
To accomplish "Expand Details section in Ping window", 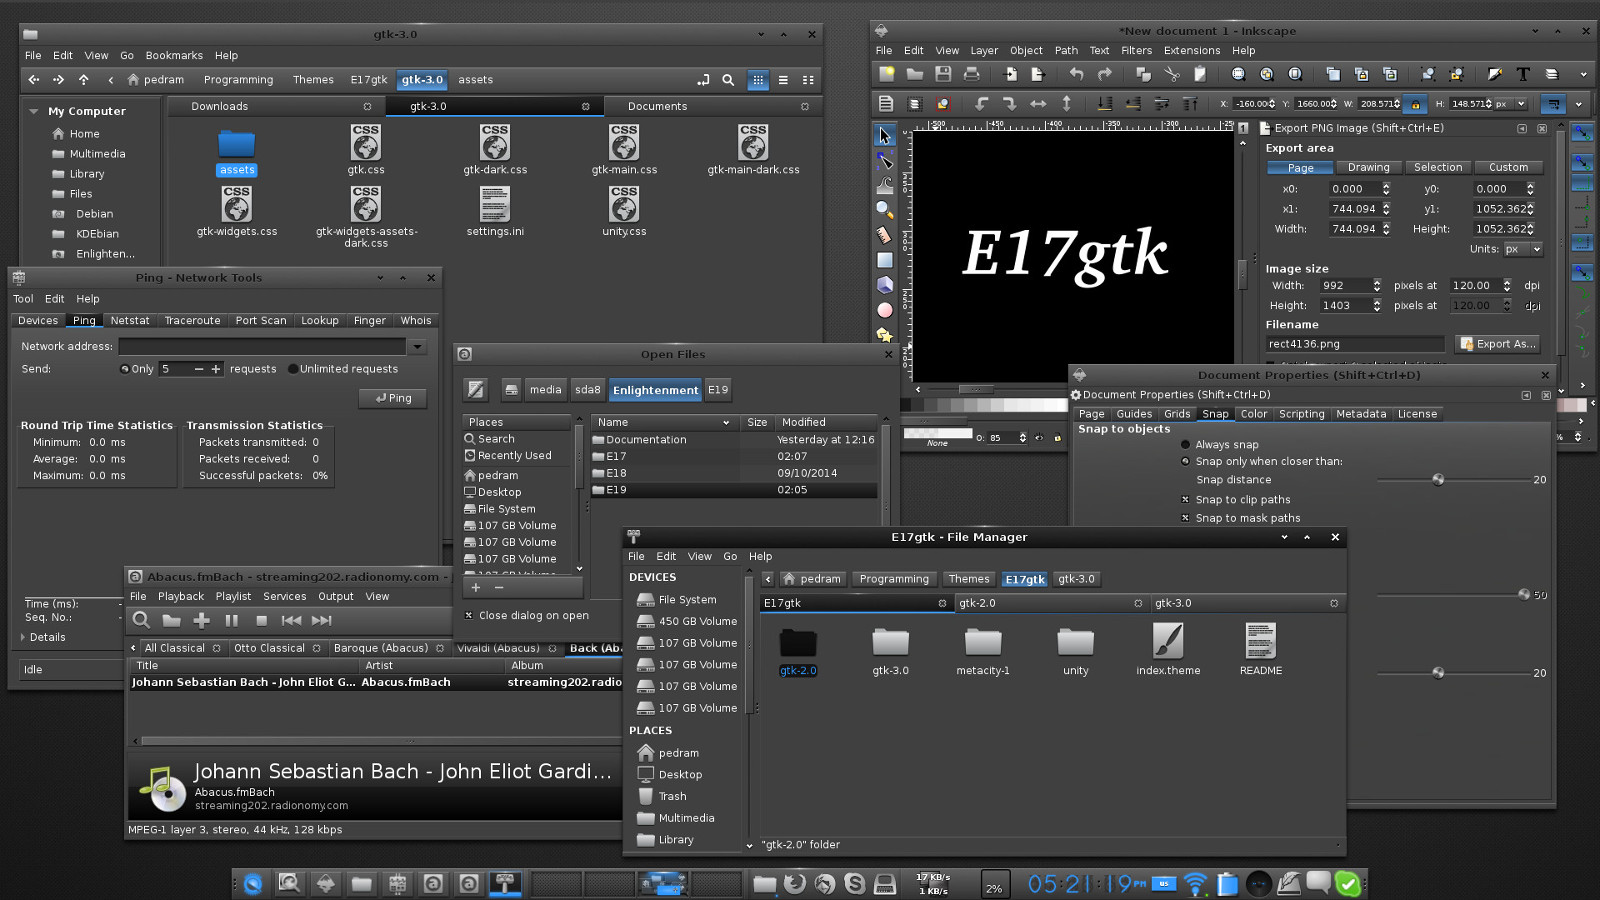I will point(23,637).
